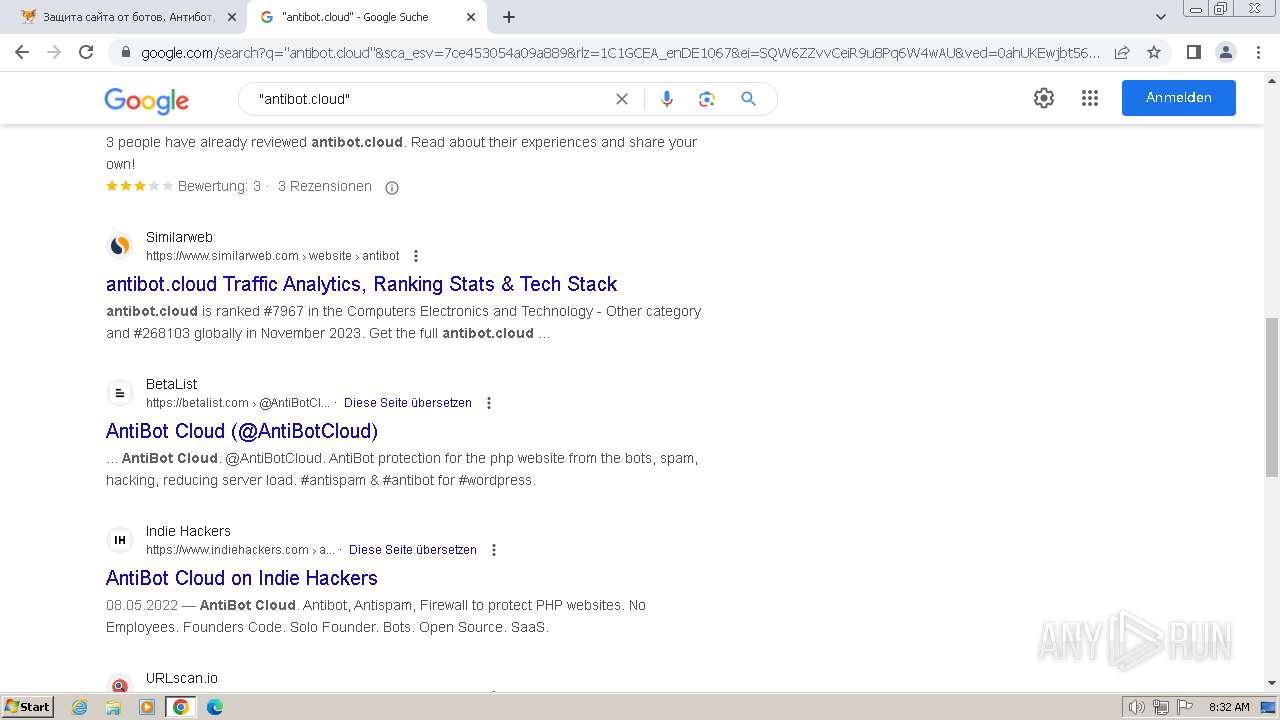1280x720 pixels.
Task: Open the Windows Start menu
Action: 27,706
